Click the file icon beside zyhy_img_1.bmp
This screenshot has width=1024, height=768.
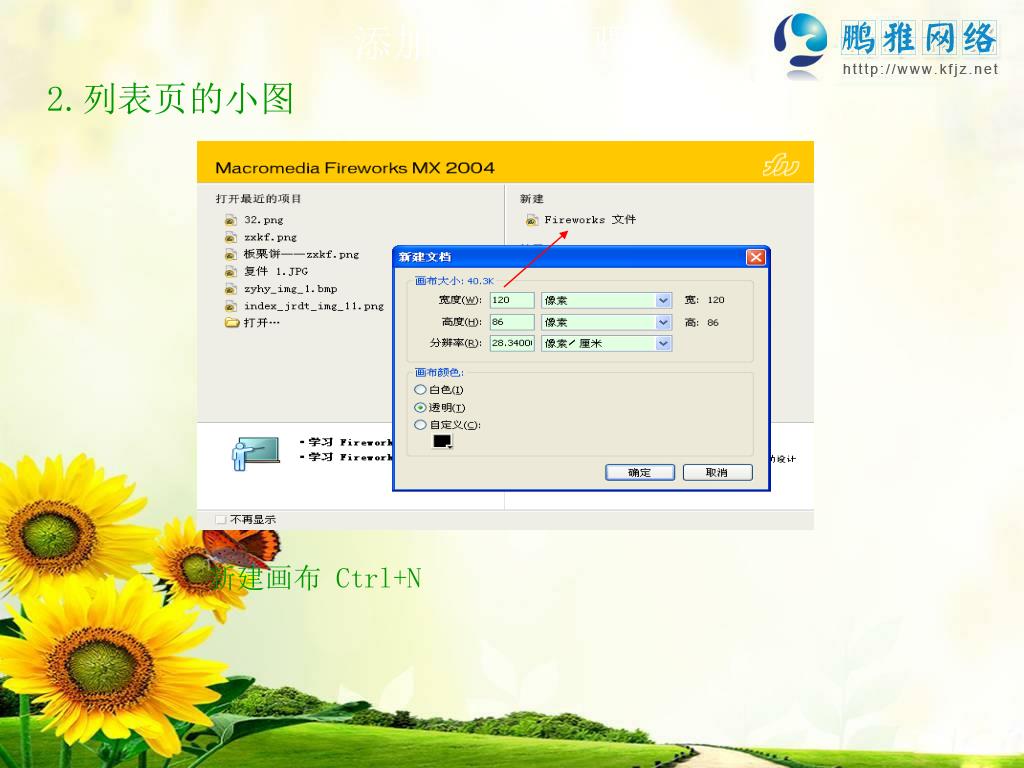231,289
